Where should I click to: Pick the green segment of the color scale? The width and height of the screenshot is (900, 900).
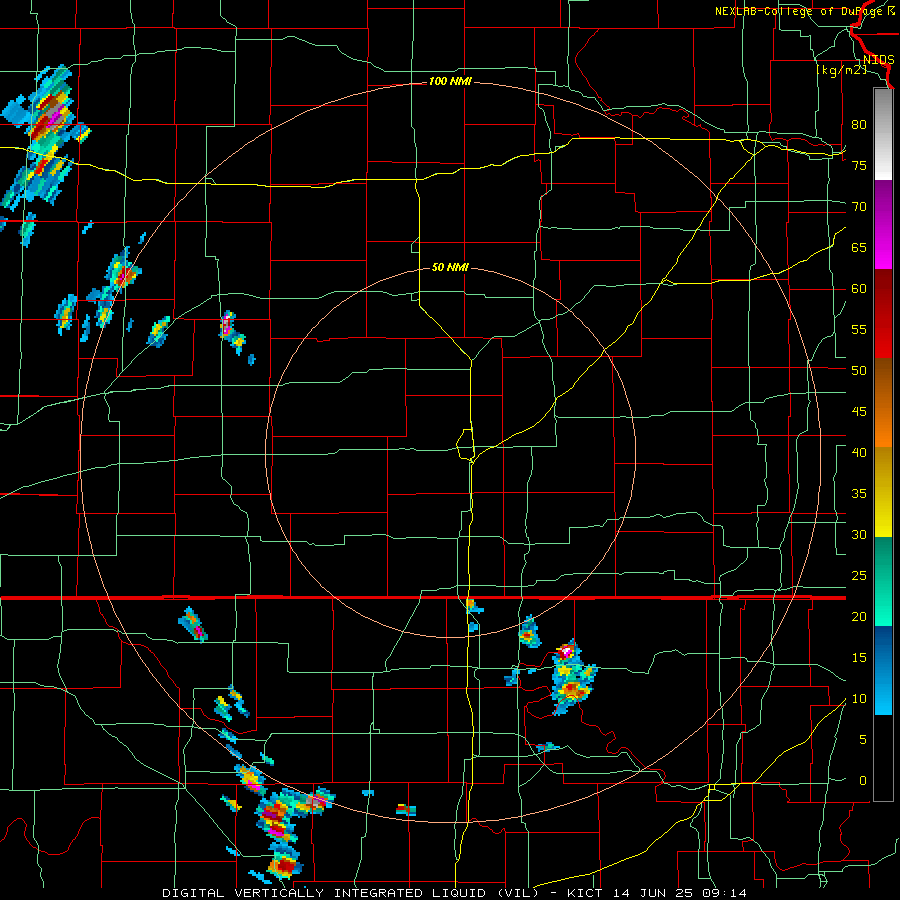coord(883,581)
